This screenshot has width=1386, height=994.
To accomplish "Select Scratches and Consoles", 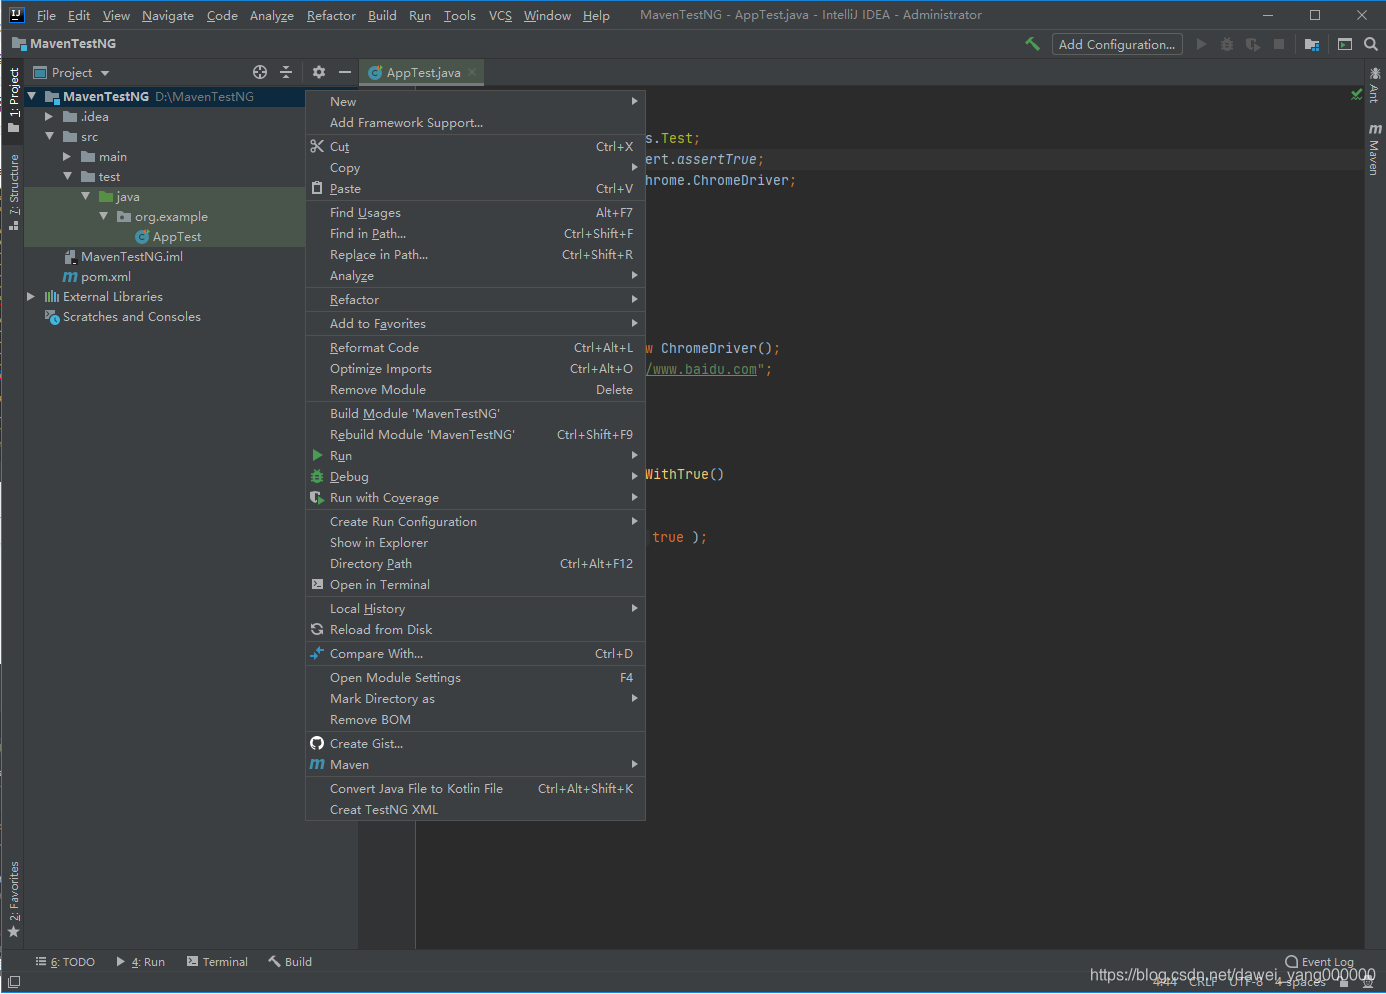I will click(123, 316).
